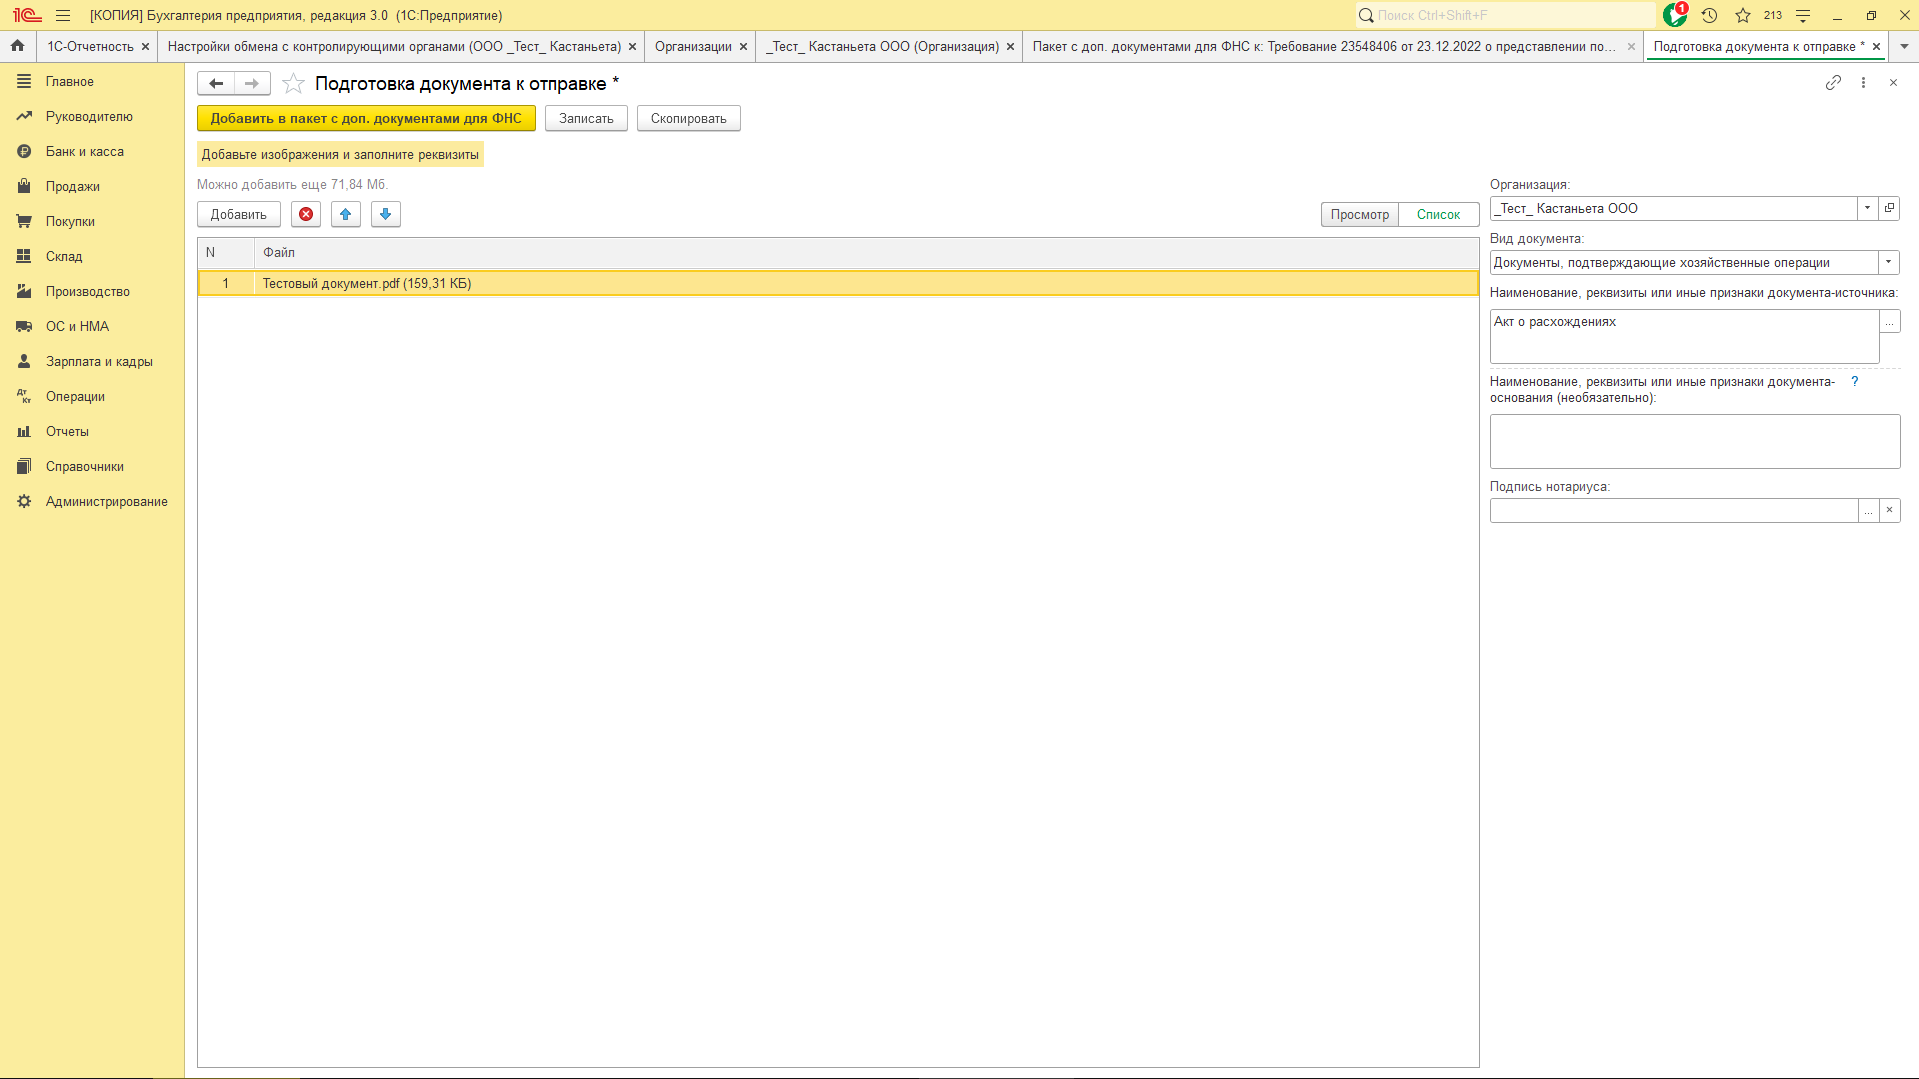Image resolution: width=1919 pixels, height=1079 pixels.
Task: Copy link to this form icon
Action: pos(1832,83)
